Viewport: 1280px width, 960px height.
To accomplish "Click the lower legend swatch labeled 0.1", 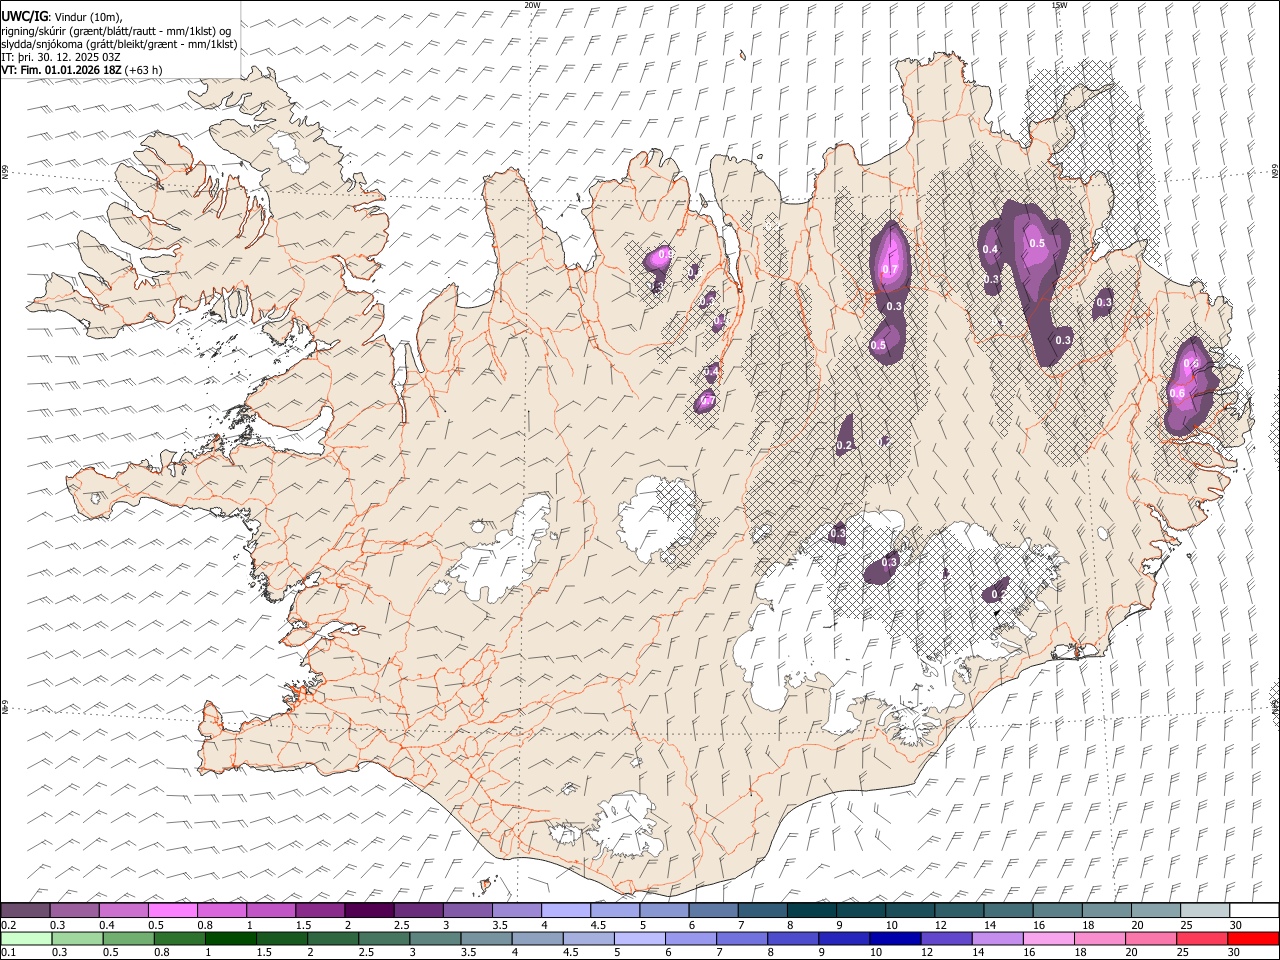I will [x=26, y=938].
